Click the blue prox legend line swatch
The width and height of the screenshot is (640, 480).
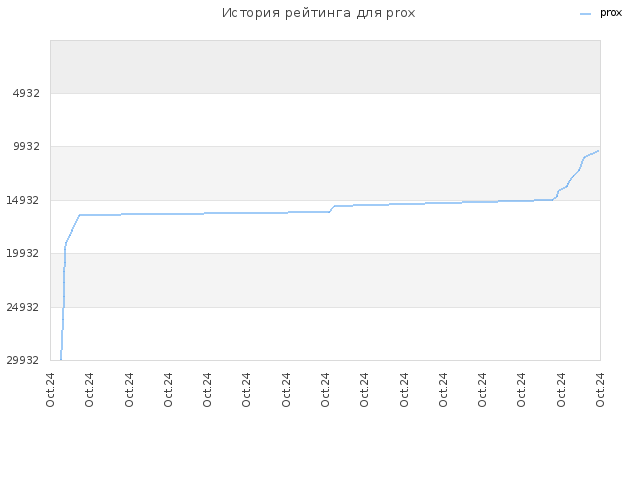[585, 14]
